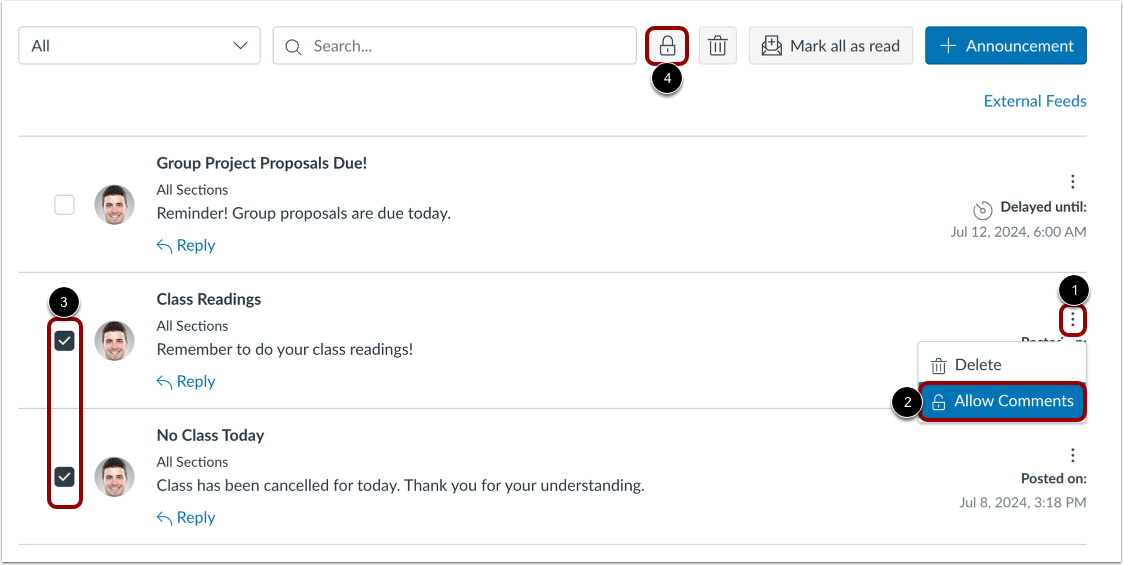Viewport: 1123px width, 565px height.
Task: Click the add Announcement button
Action: [1005, 46]
